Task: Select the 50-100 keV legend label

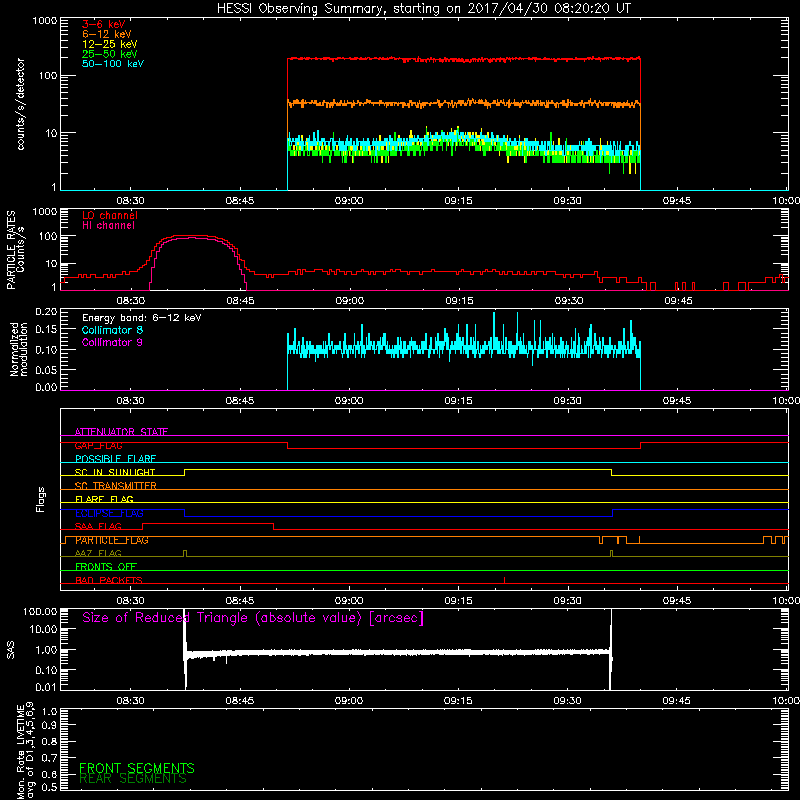Action: [113, 64]
